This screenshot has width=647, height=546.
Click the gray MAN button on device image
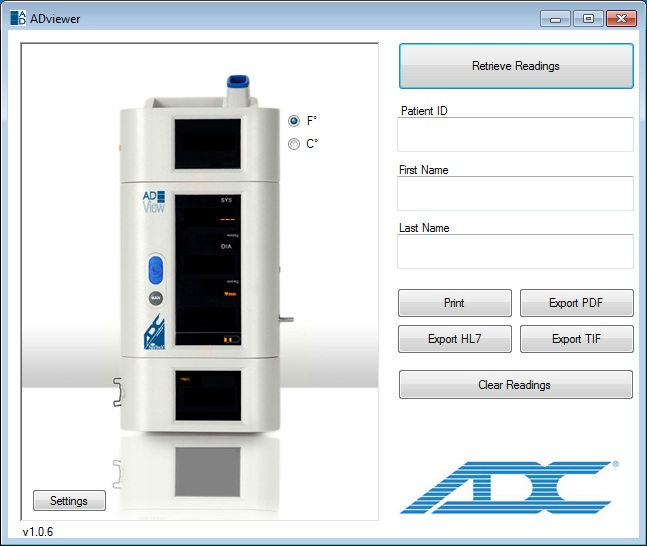[x=156, y=298]
